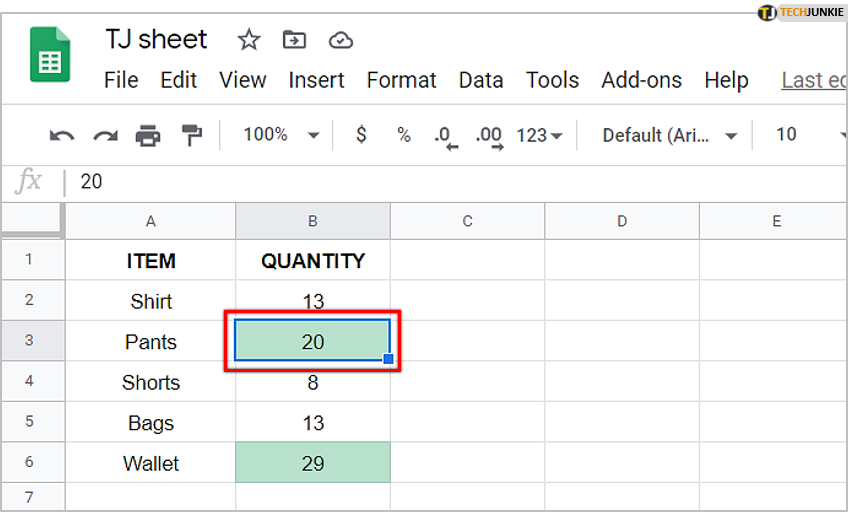The height and width of the screenshot is (512, 852).
Task: Click the decrease decimal places button
Action: [446, 136]
